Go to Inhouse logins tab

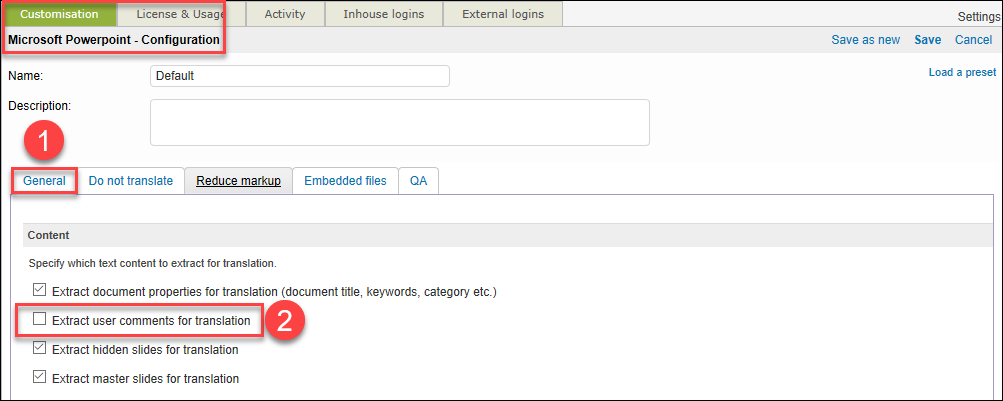(x=383, y=14)
